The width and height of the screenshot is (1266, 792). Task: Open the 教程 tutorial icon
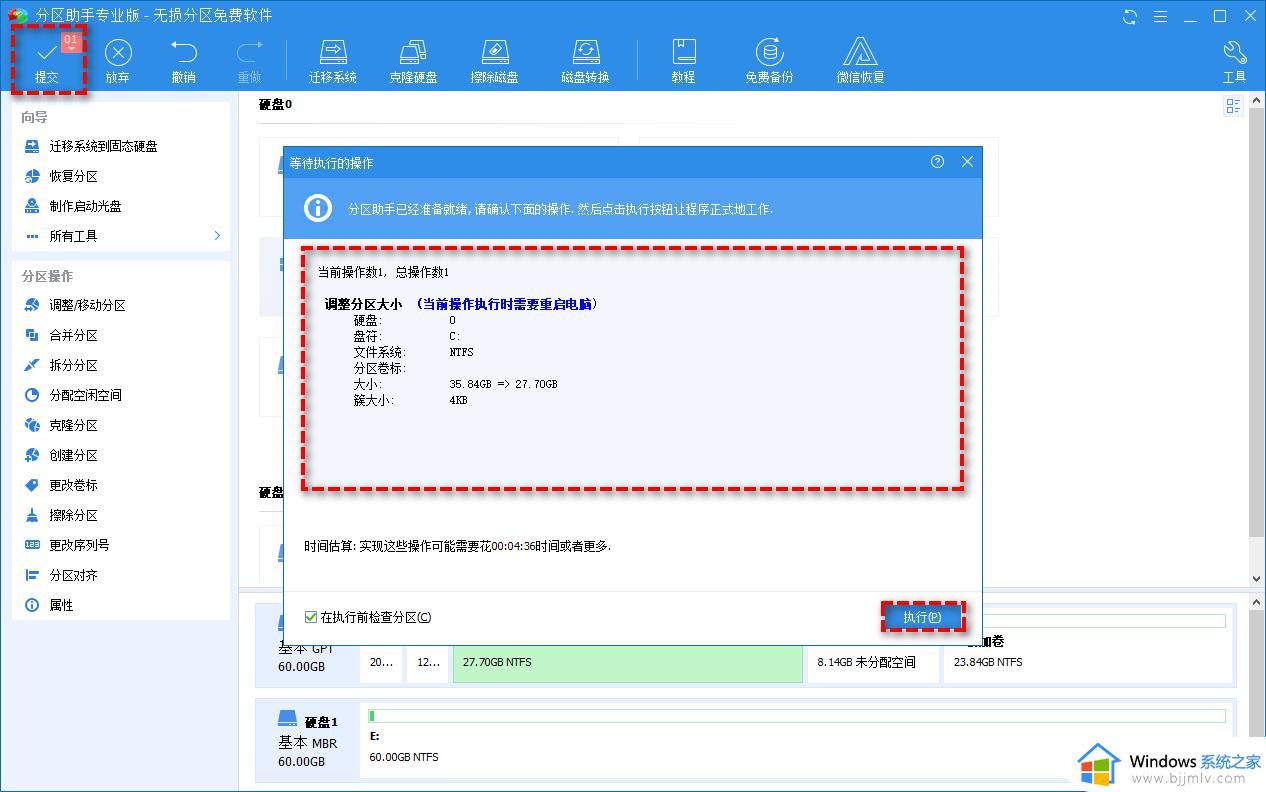tap(683, 60)
